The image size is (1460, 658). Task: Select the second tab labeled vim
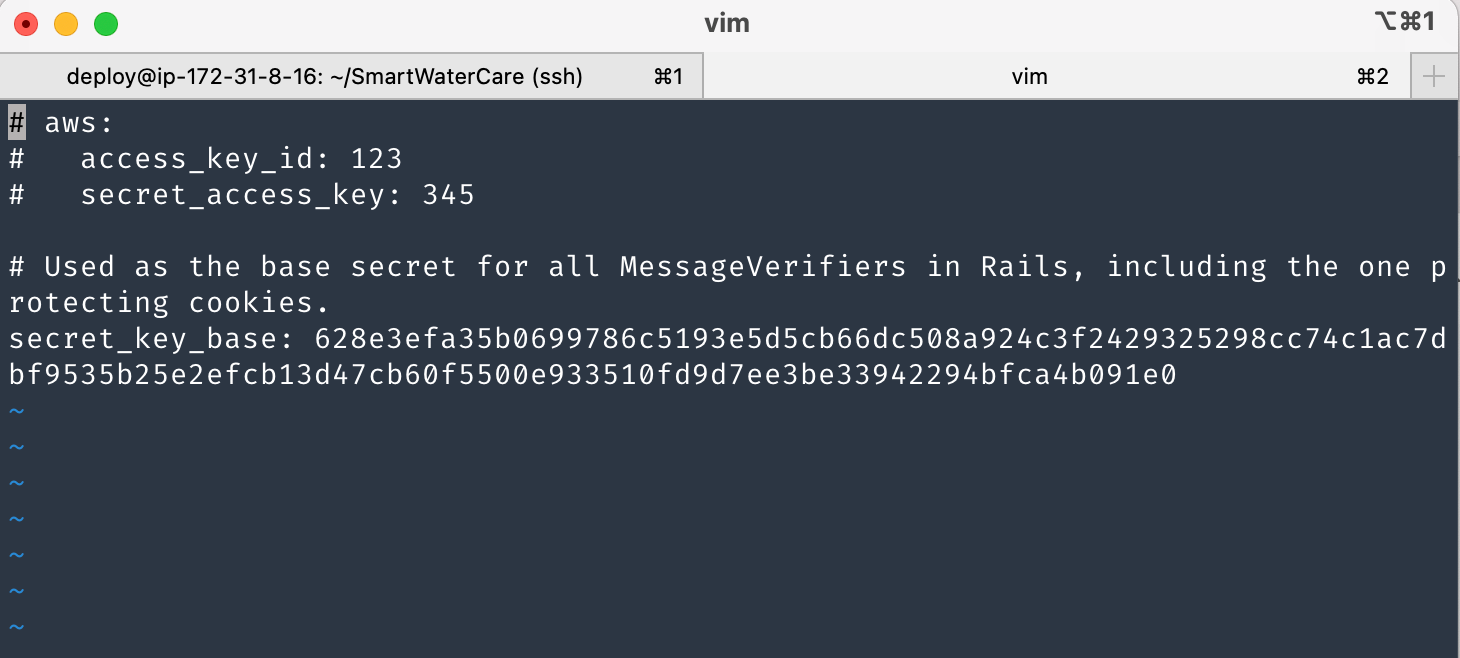point(1029,76)
